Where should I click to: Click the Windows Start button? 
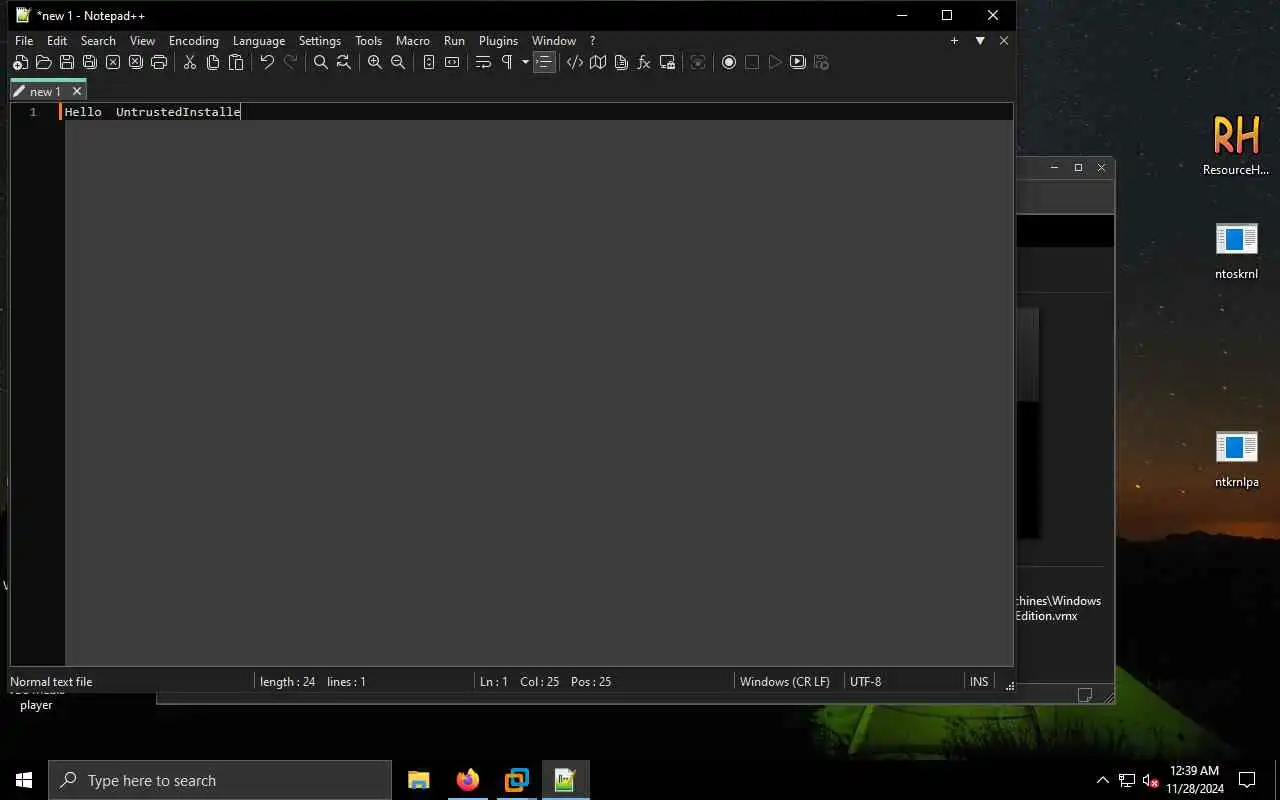point(24,780)
